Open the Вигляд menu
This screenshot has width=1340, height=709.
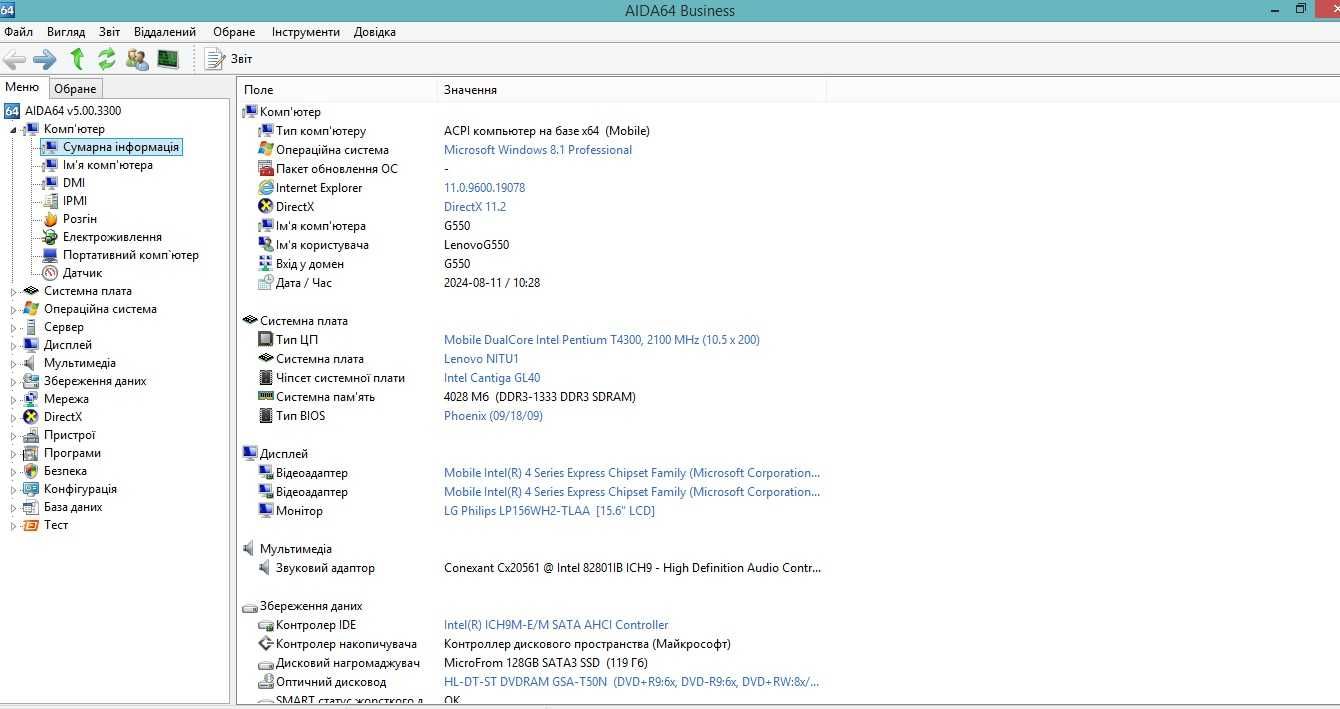pyautogui.click(x=66, y=32)
